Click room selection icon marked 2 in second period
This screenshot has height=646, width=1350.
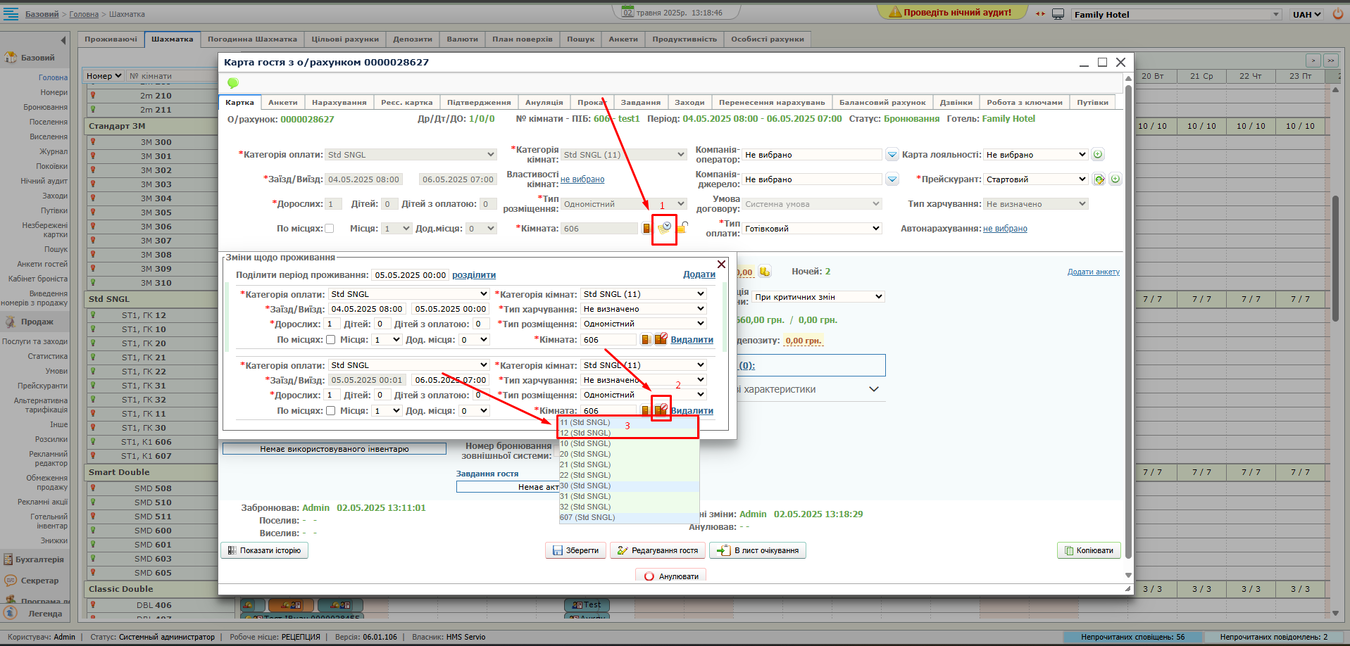coord(660,410)
